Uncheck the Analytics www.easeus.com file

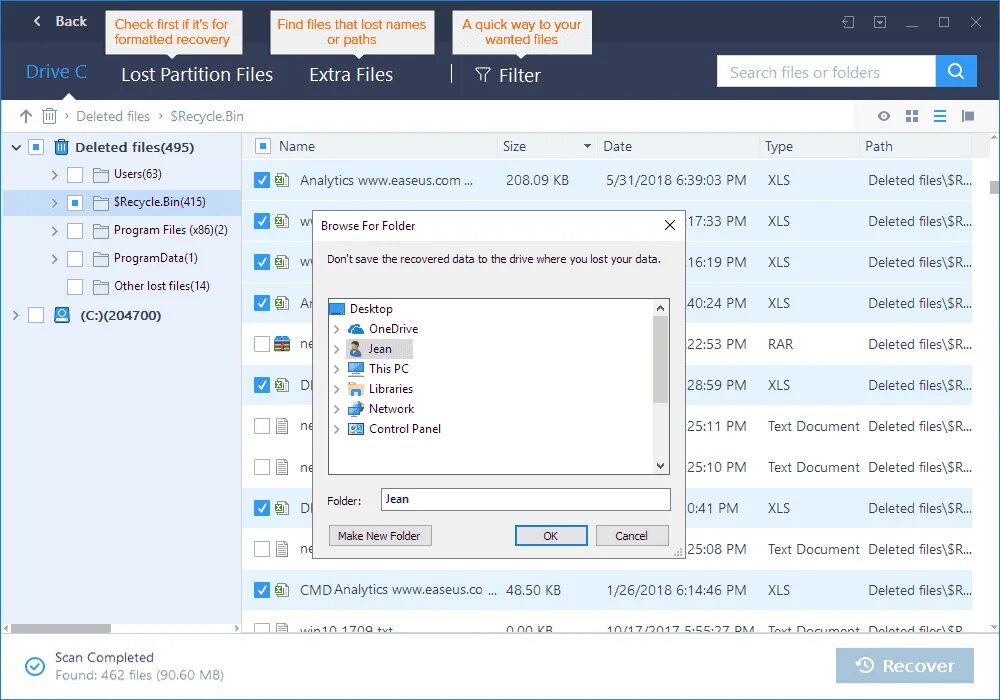(x=261, y=180)
